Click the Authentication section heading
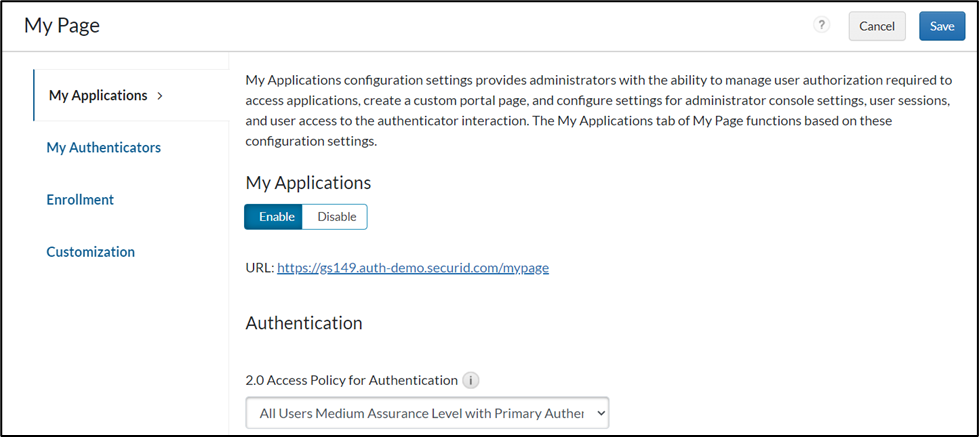Viewport: 979px width, 437px height. 304,323
